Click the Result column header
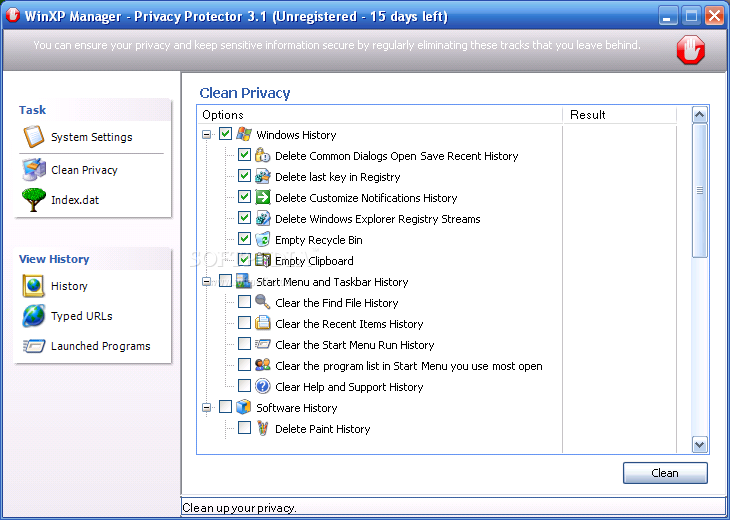 (620, 115)
